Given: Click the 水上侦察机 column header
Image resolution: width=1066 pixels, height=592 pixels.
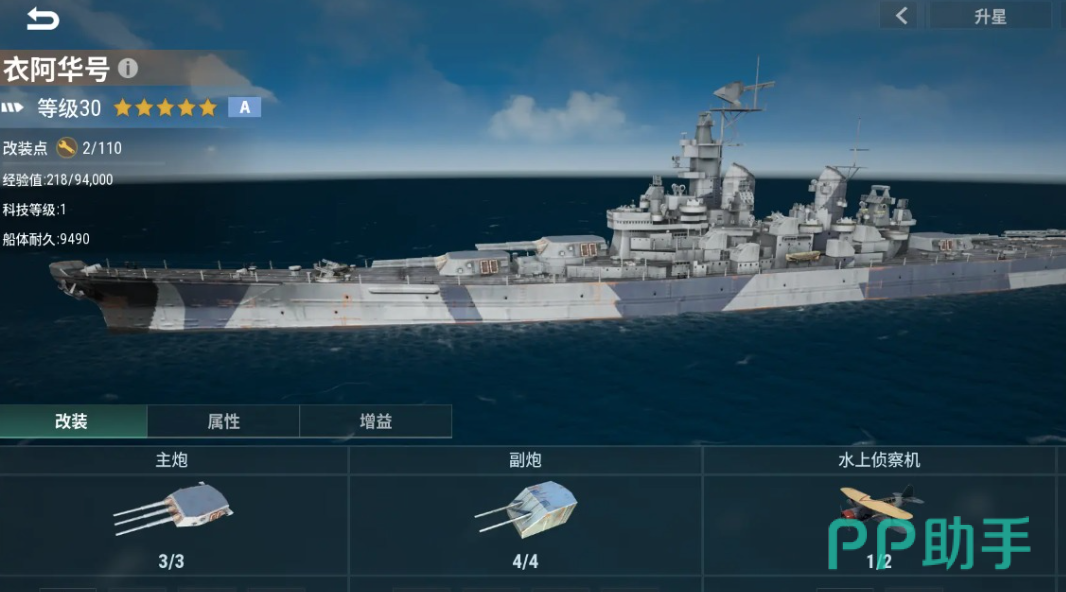Looking at the screenshot, I should pos(879,460).
